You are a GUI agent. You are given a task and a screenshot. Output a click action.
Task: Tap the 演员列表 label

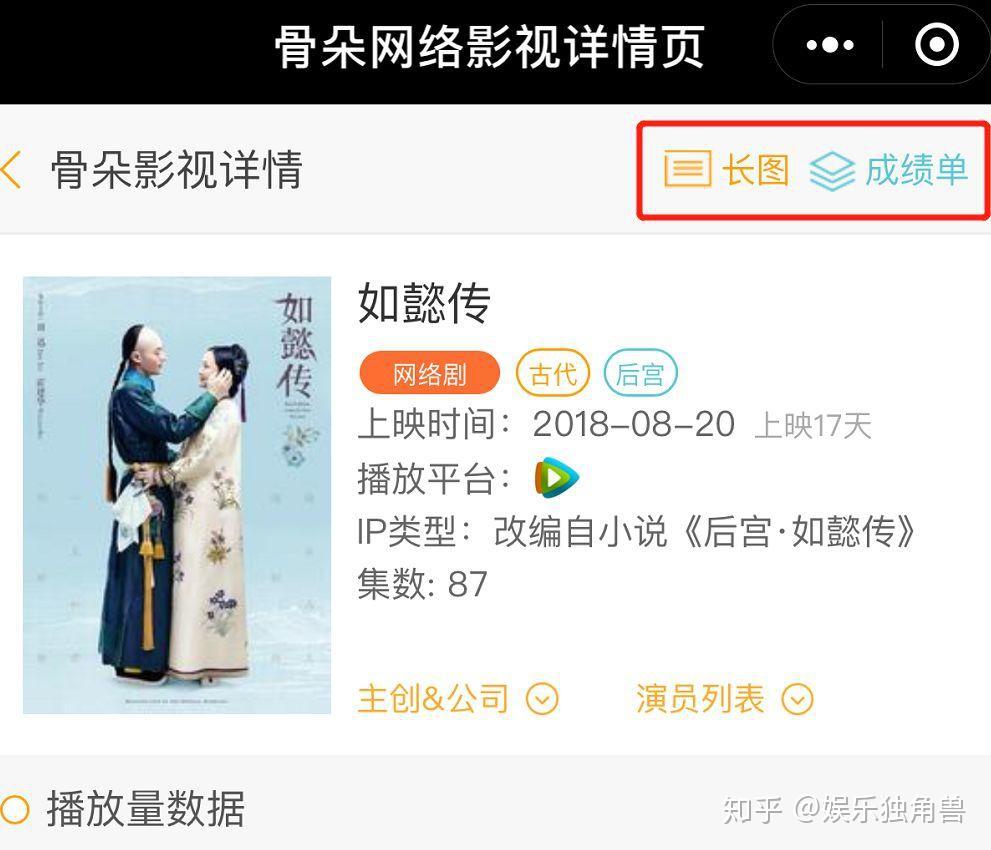700,699
